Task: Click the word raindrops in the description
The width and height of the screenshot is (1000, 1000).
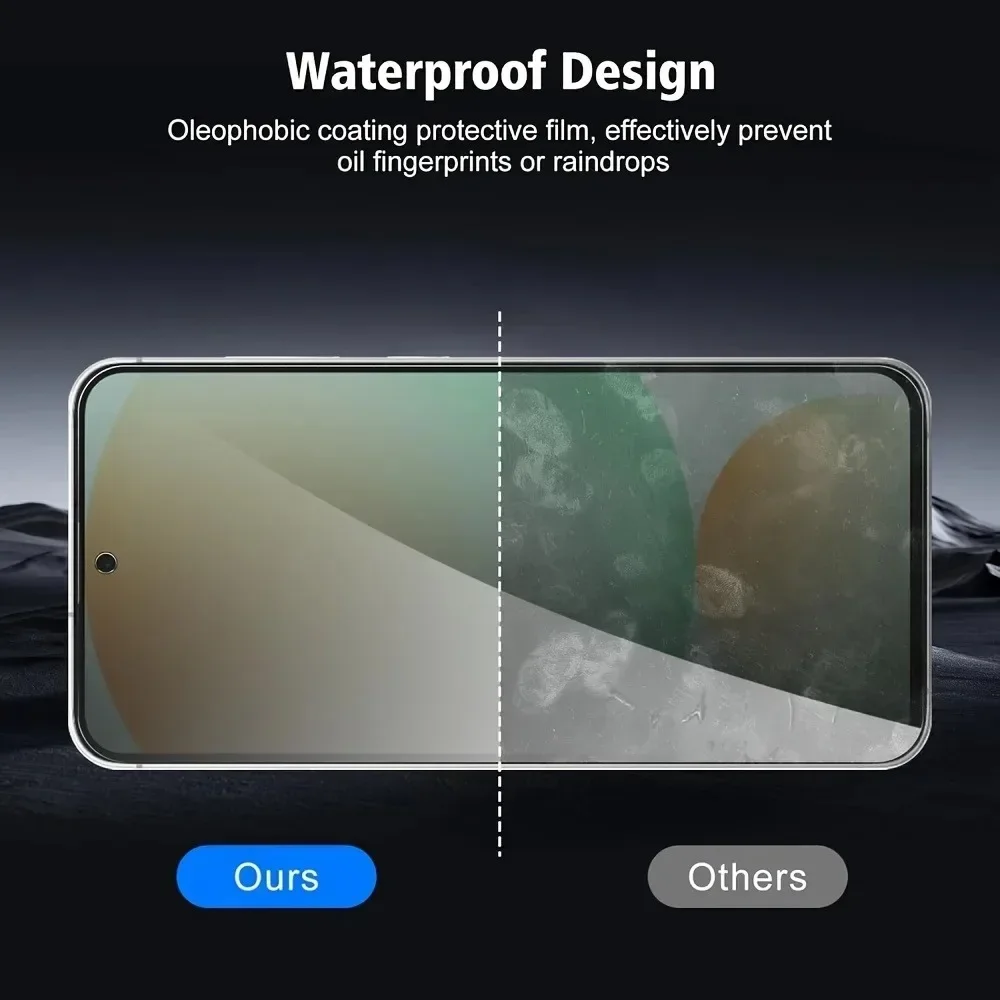Action: pyautogui.click(x=611, y=162)
